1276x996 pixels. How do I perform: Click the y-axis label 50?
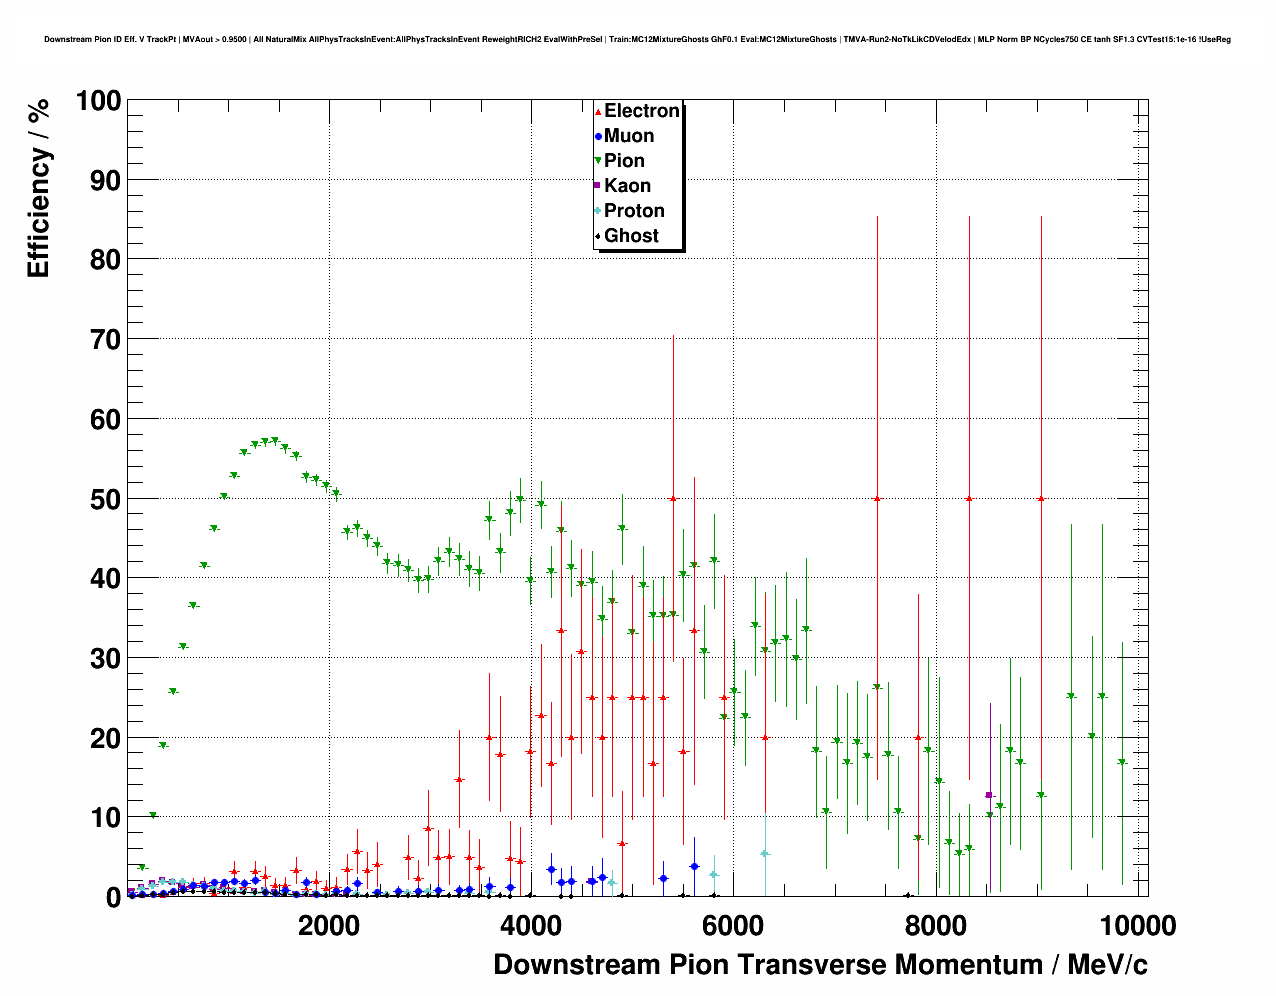coord(105,499)
